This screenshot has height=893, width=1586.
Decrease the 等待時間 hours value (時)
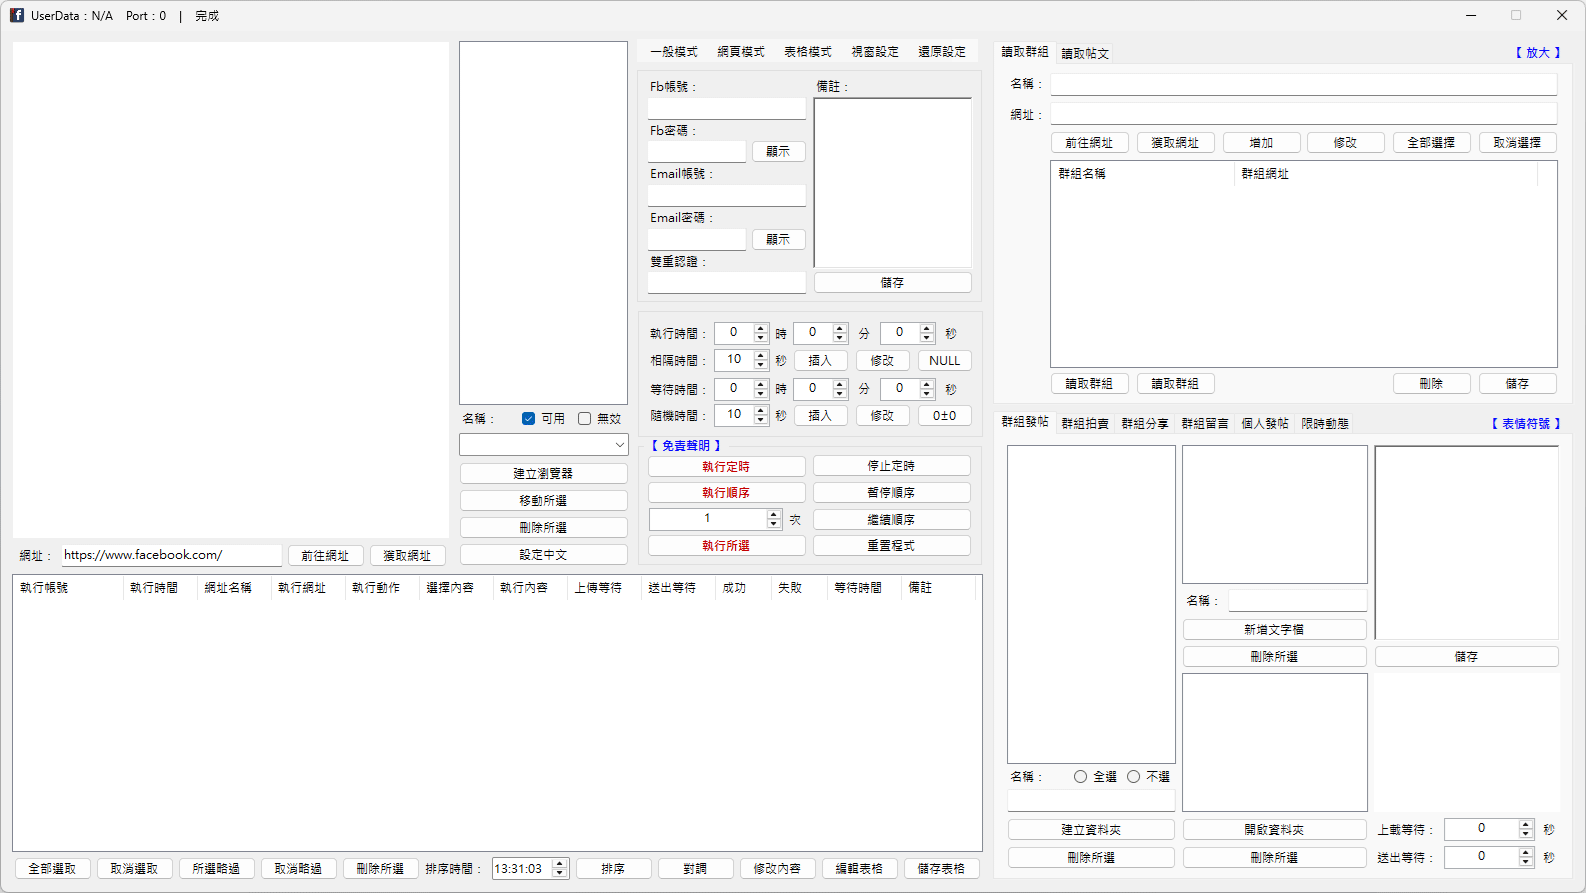761,394
